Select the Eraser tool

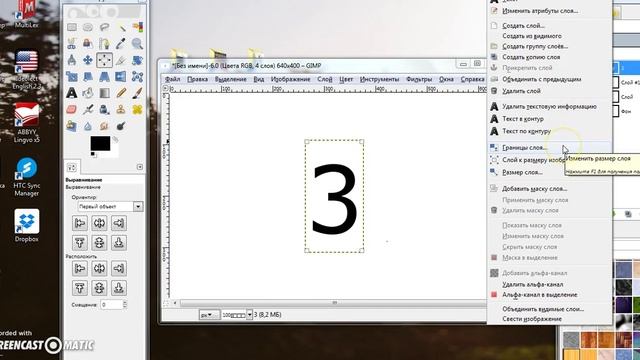[x=72, y=109]
